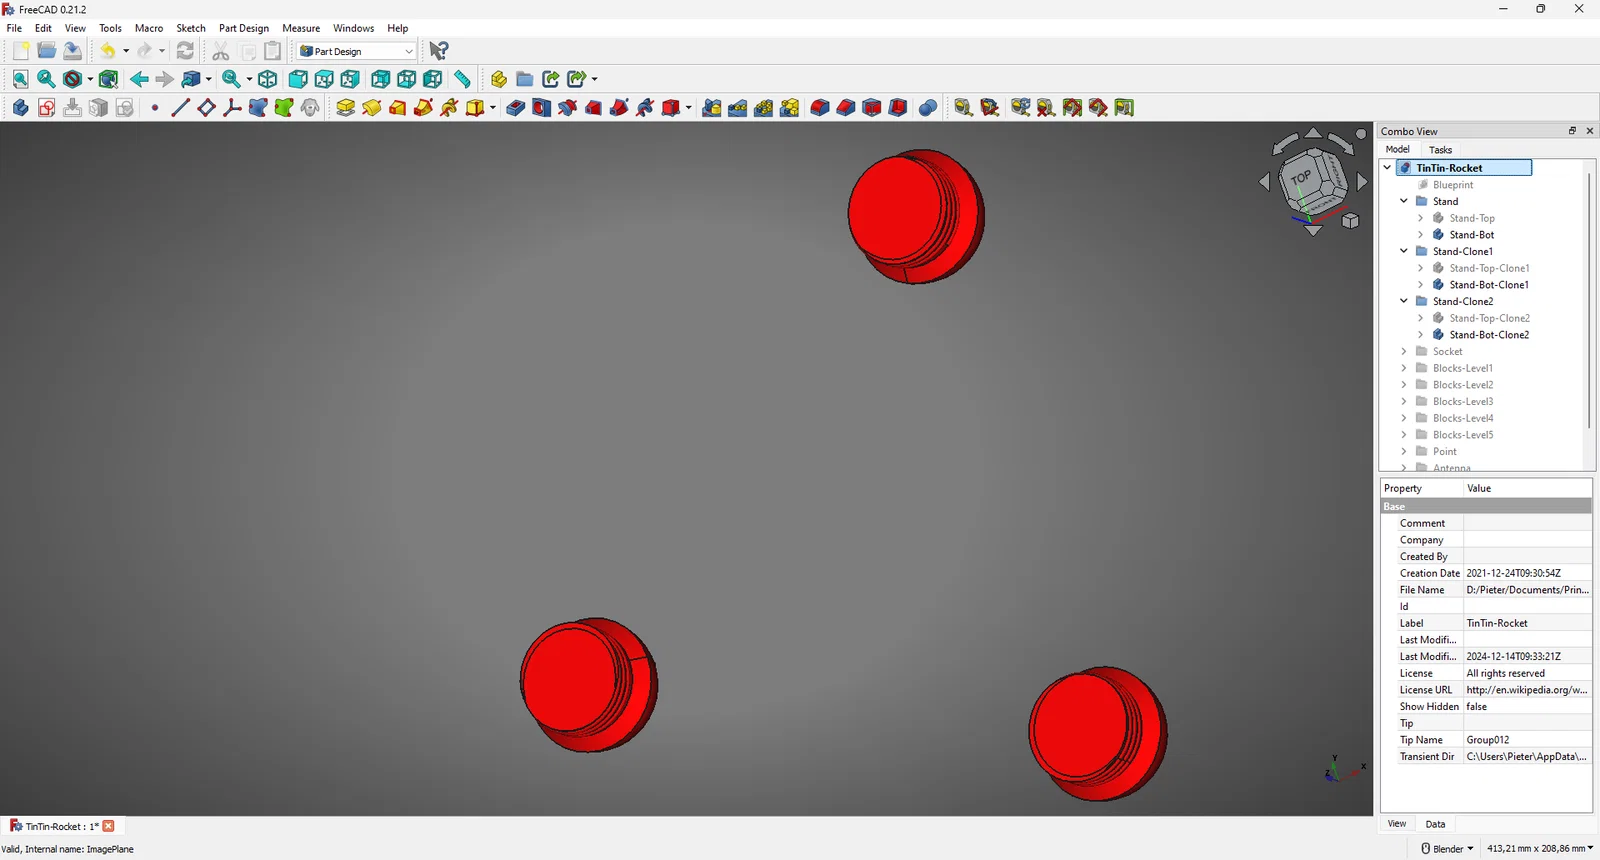Expand the Stand-Bot body
This screenshot has height=860, width=1600.
1421,235
